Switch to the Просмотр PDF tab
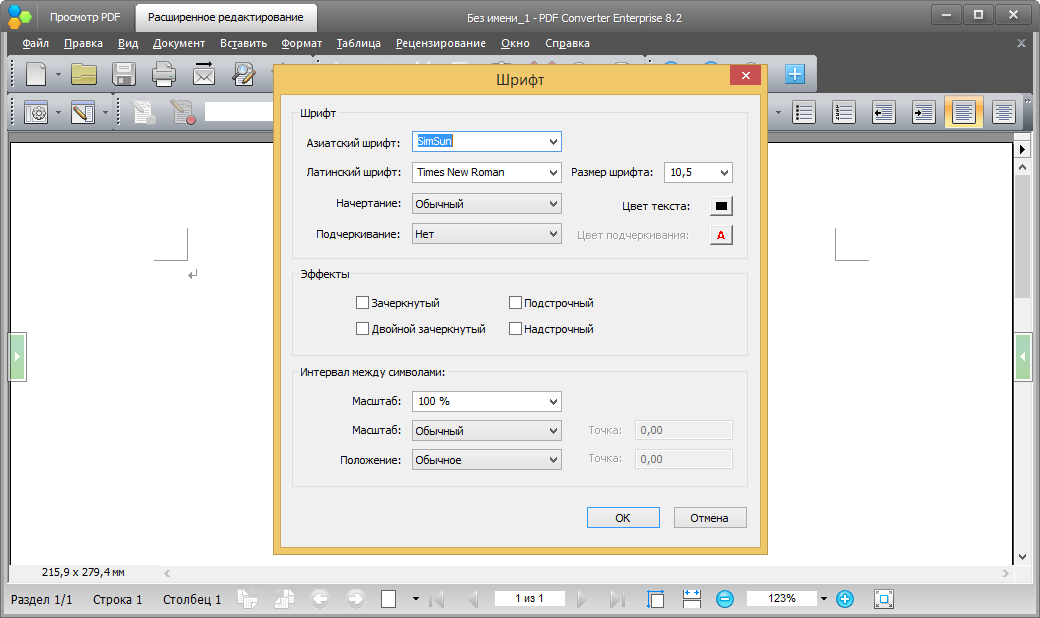This screenshot has height=618, width=1040. (85, 17)
